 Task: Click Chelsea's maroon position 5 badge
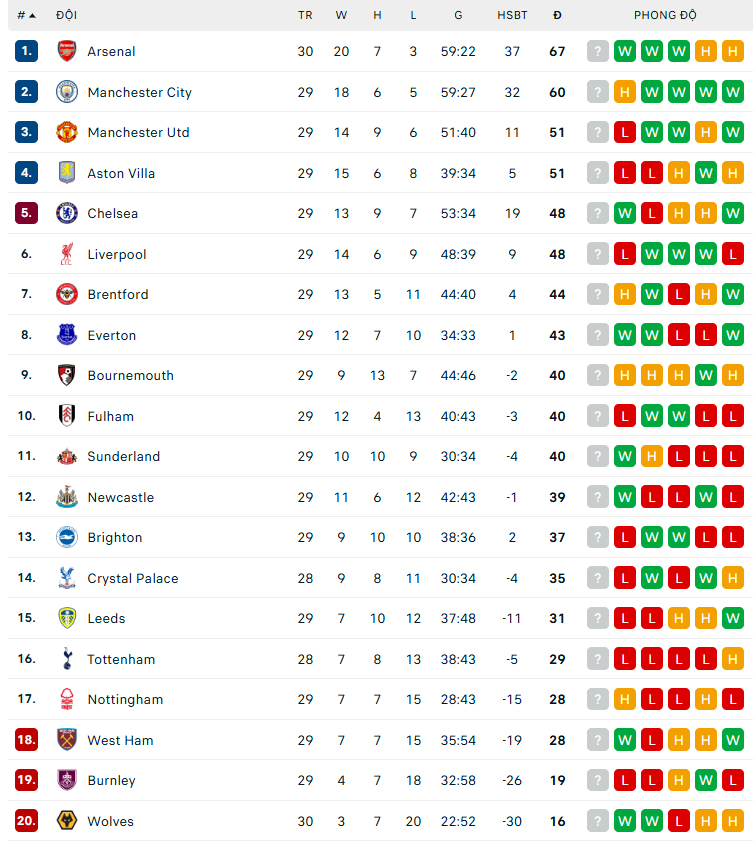[x=26, y=213]
